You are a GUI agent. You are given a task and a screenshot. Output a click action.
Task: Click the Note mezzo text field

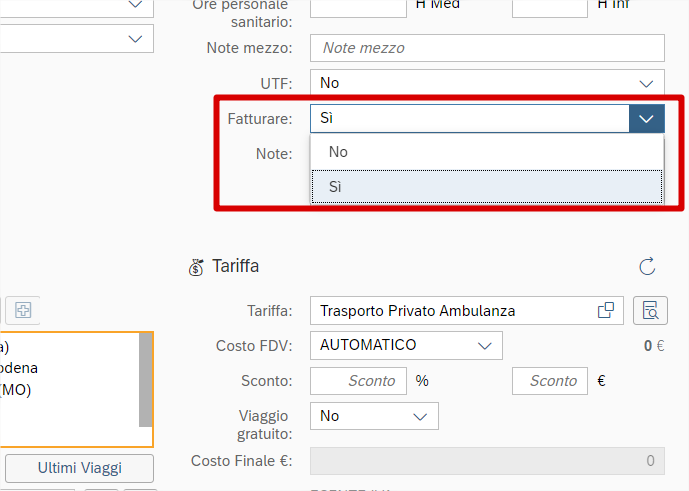(x=487, y=48)
